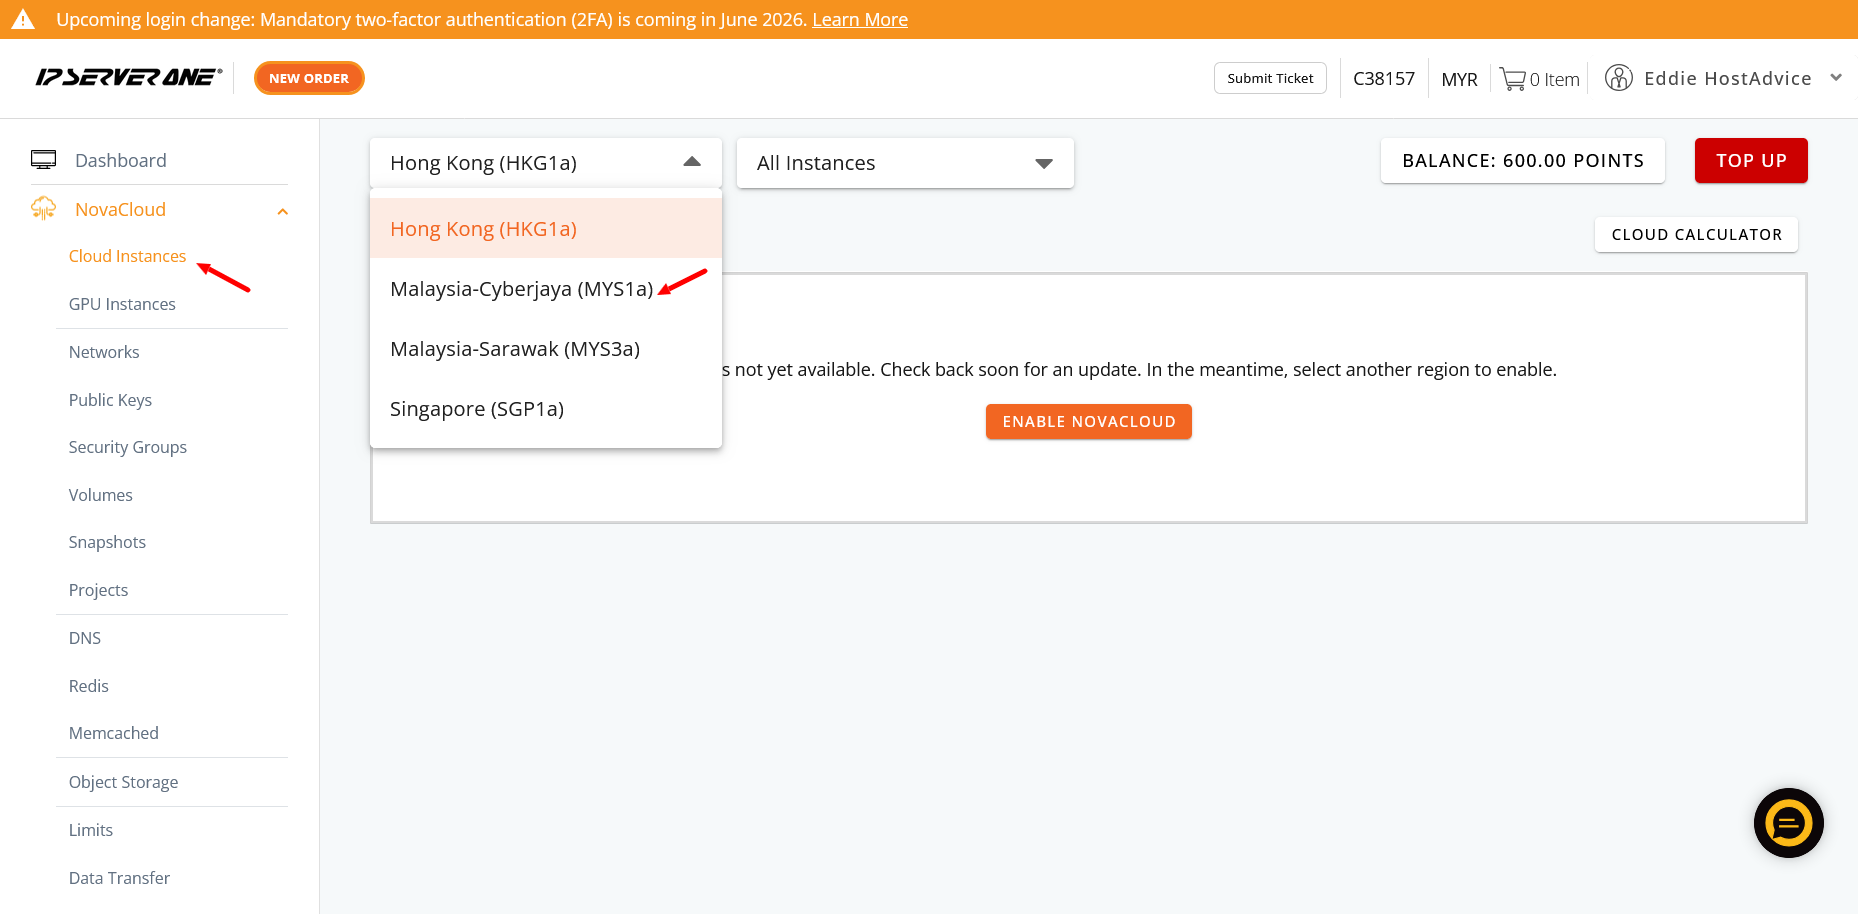Open the shopping cart icon
The width and height of the screenshot is (1858, 915).
tap(1512, 79)
